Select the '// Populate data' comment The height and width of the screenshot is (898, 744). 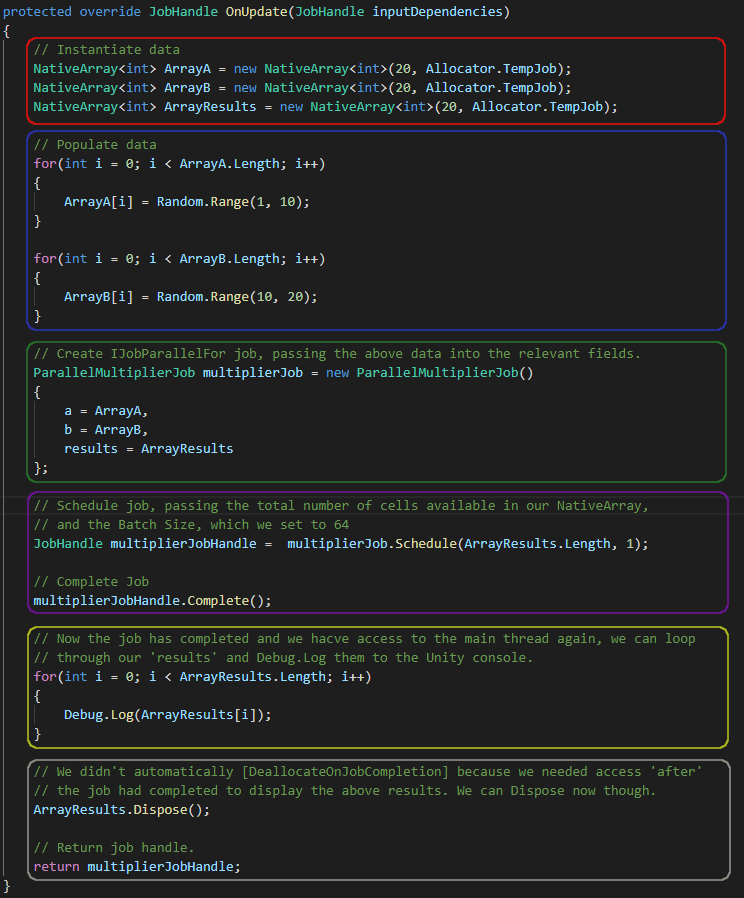click(x=95, y=144)
